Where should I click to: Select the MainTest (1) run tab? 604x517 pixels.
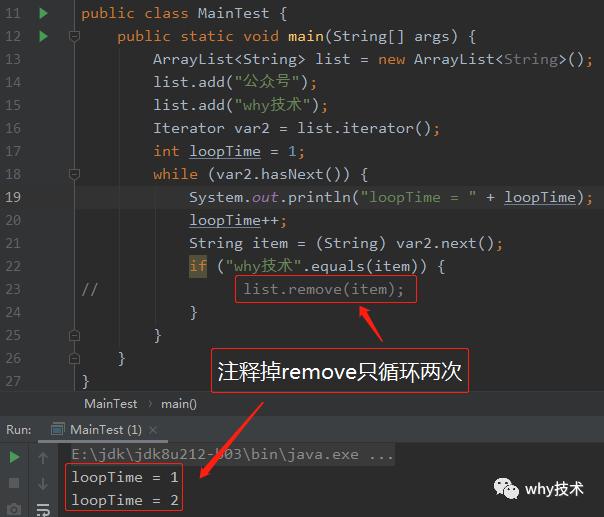(x=96, y=429)
